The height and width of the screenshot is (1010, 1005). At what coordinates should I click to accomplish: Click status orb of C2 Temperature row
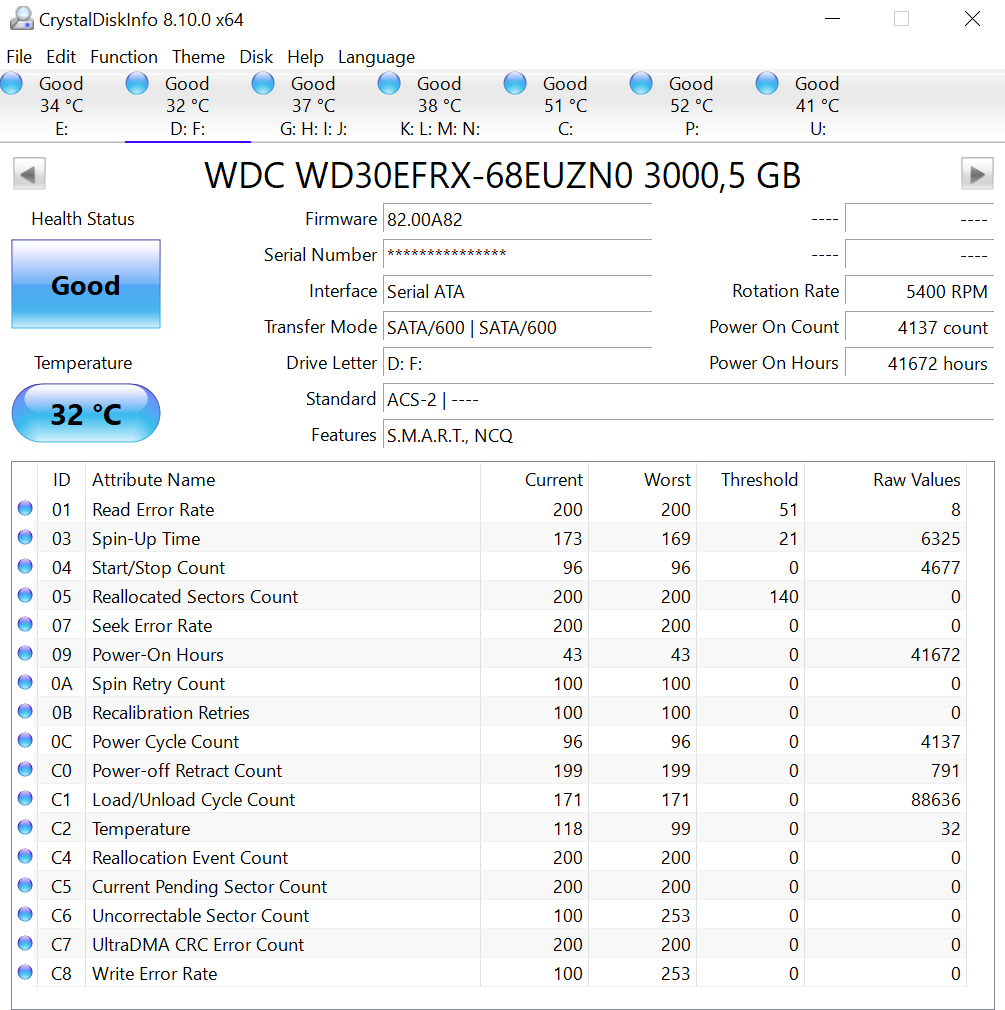[25, 827]
